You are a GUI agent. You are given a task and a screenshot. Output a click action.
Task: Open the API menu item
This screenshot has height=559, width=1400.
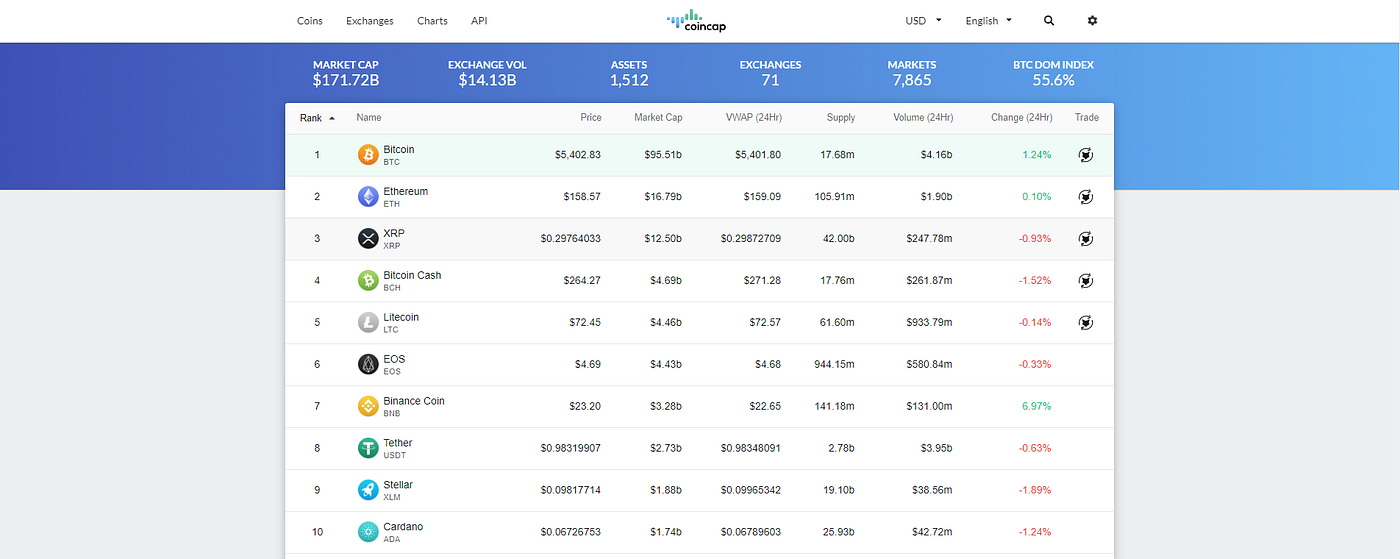[x=479, y=21]
